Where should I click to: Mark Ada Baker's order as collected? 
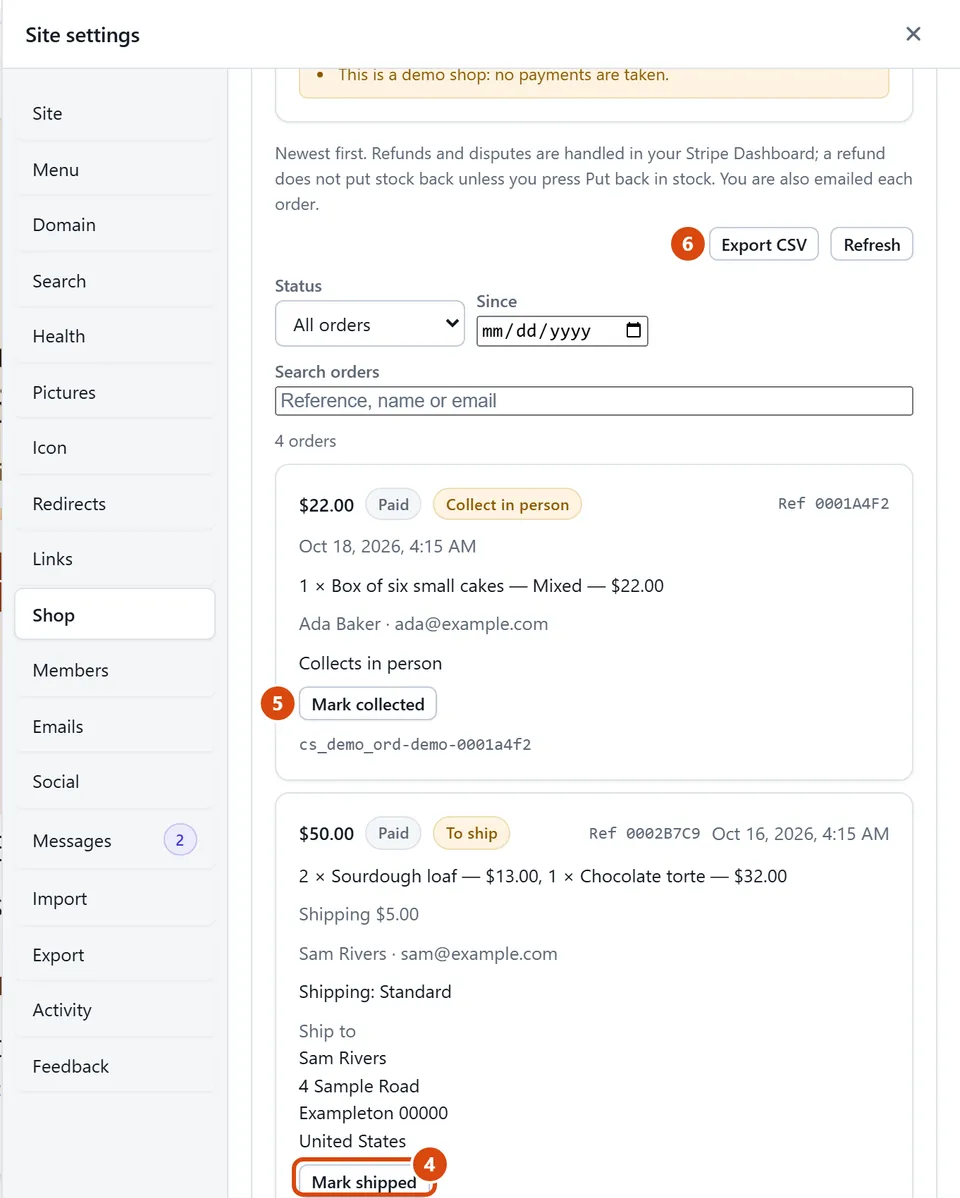click(368, 704)
